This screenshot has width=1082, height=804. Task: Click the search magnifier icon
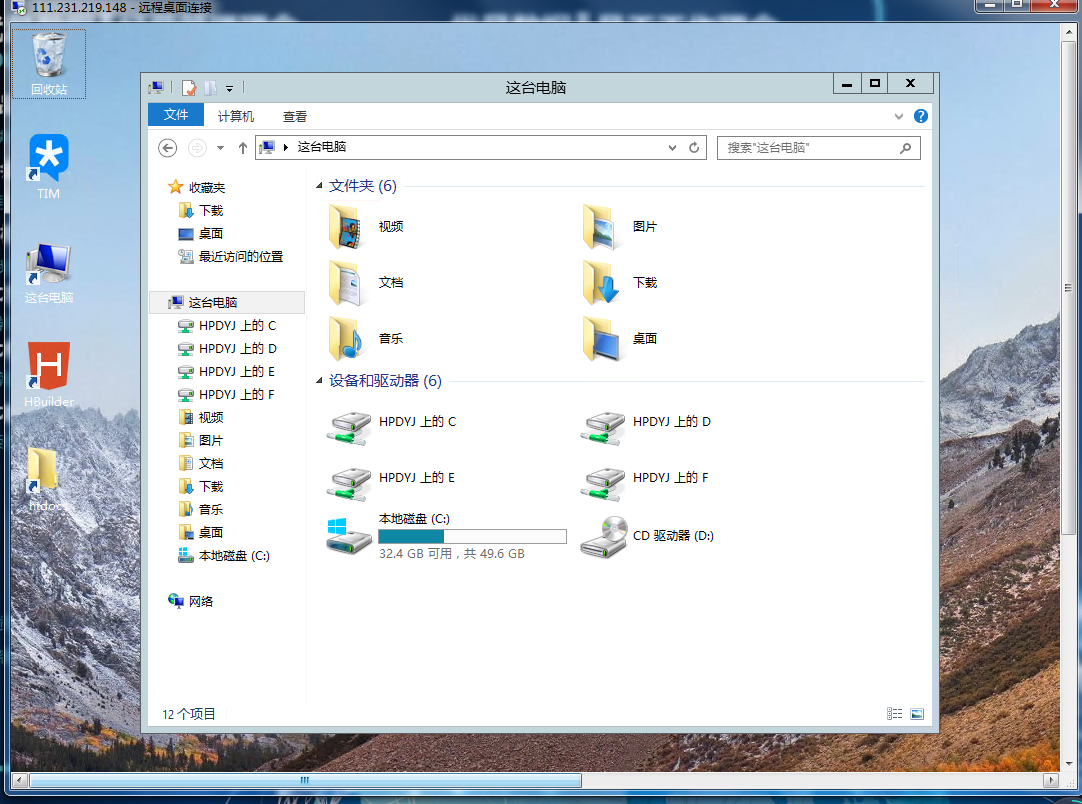[905, 148]
